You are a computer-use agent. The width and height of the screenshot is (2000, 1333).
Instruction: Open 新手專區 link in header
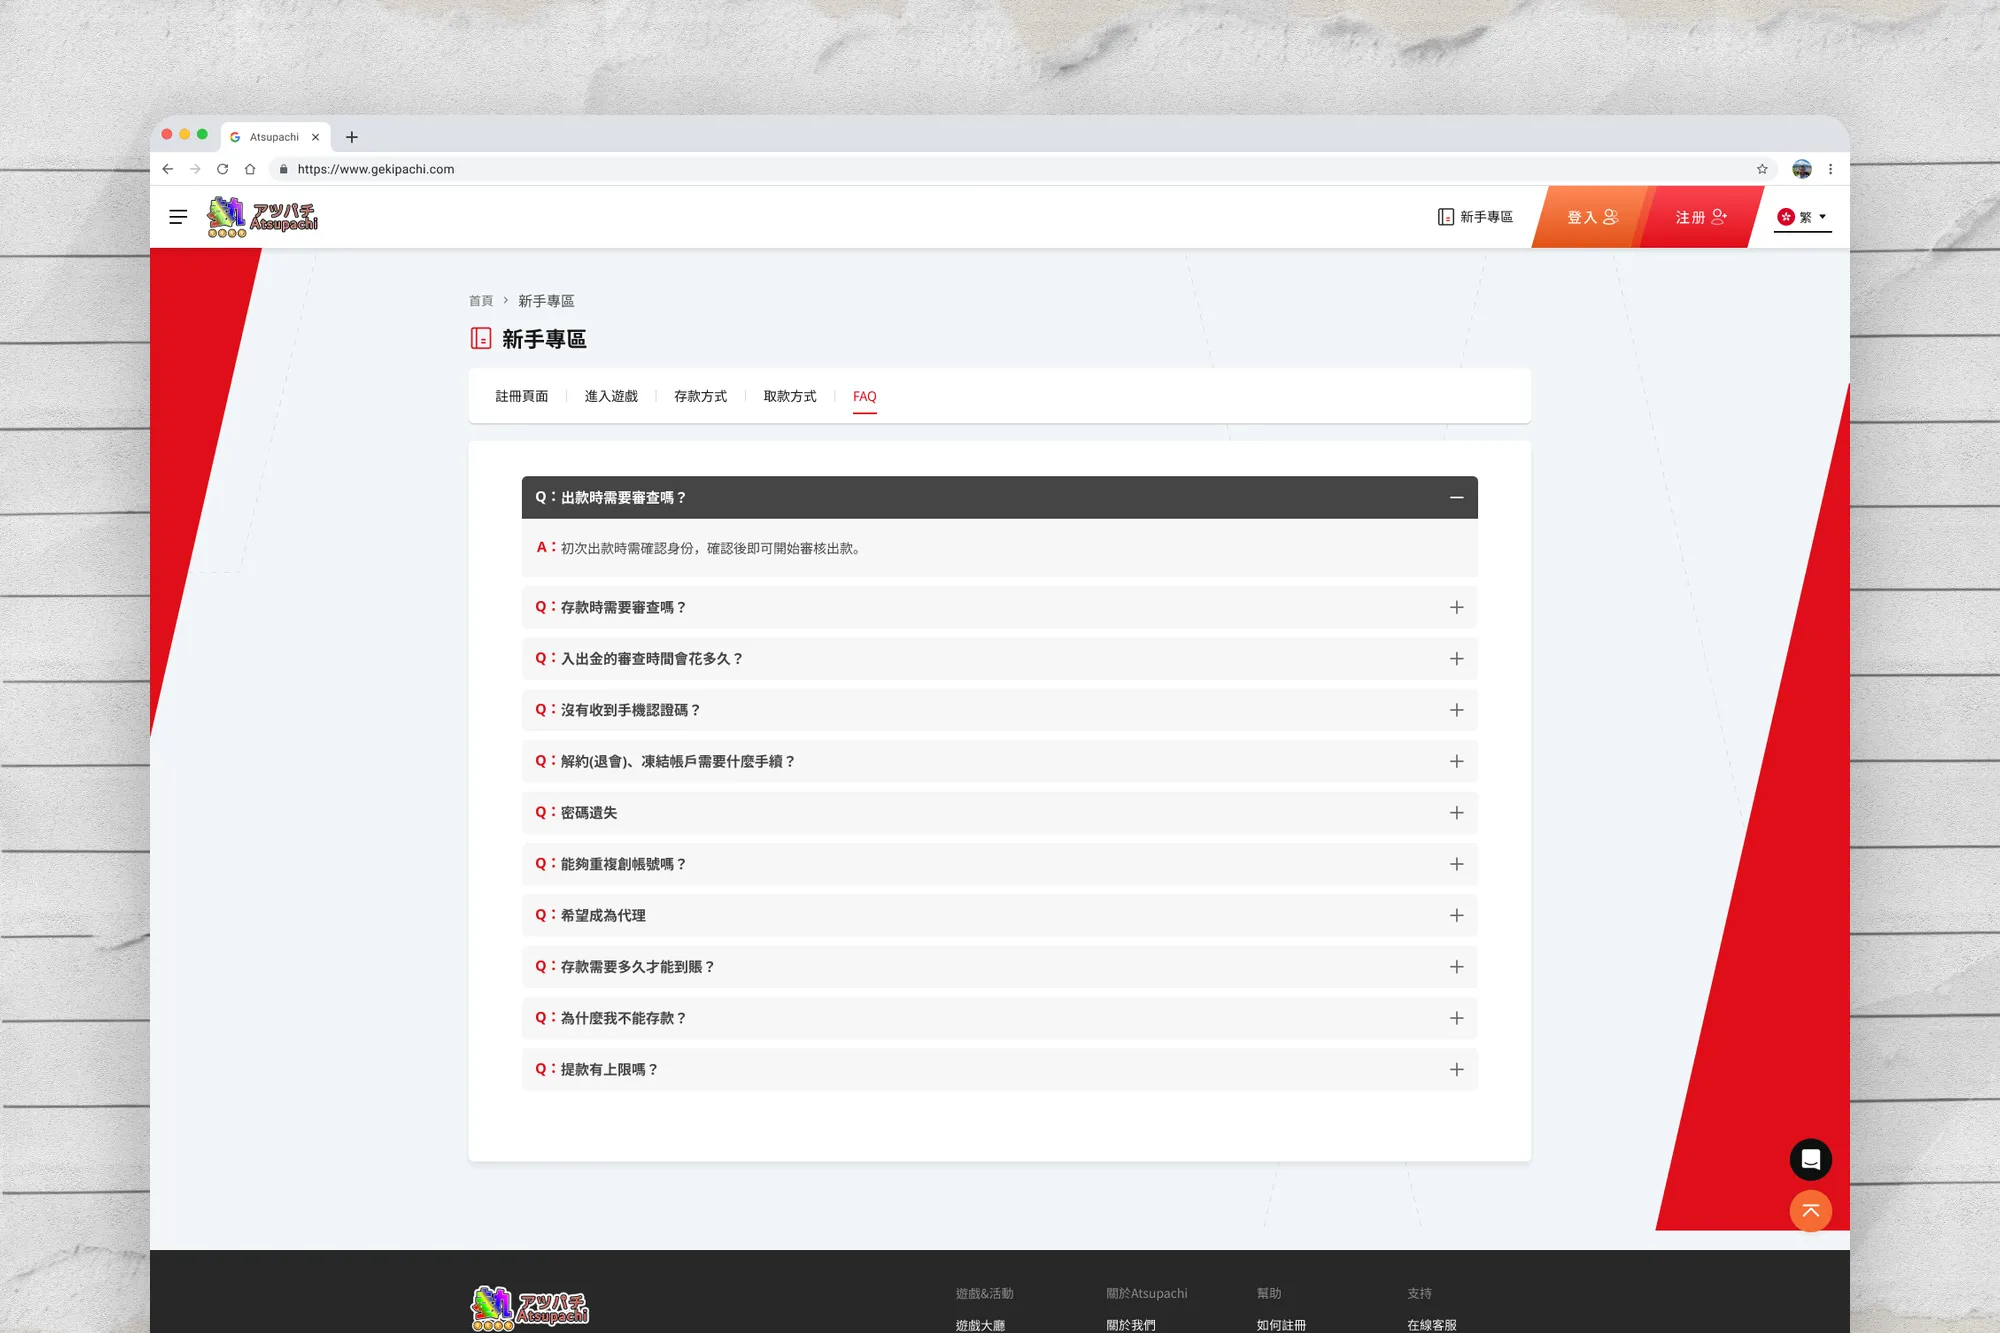pos(1475,217)
